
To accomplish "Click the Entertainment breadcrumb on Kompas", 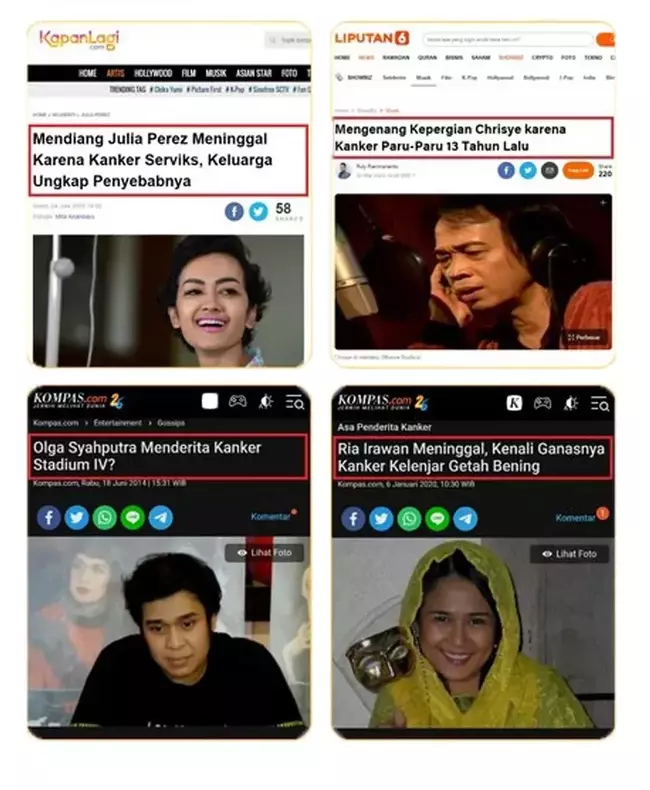I will (x=117, y=423).
